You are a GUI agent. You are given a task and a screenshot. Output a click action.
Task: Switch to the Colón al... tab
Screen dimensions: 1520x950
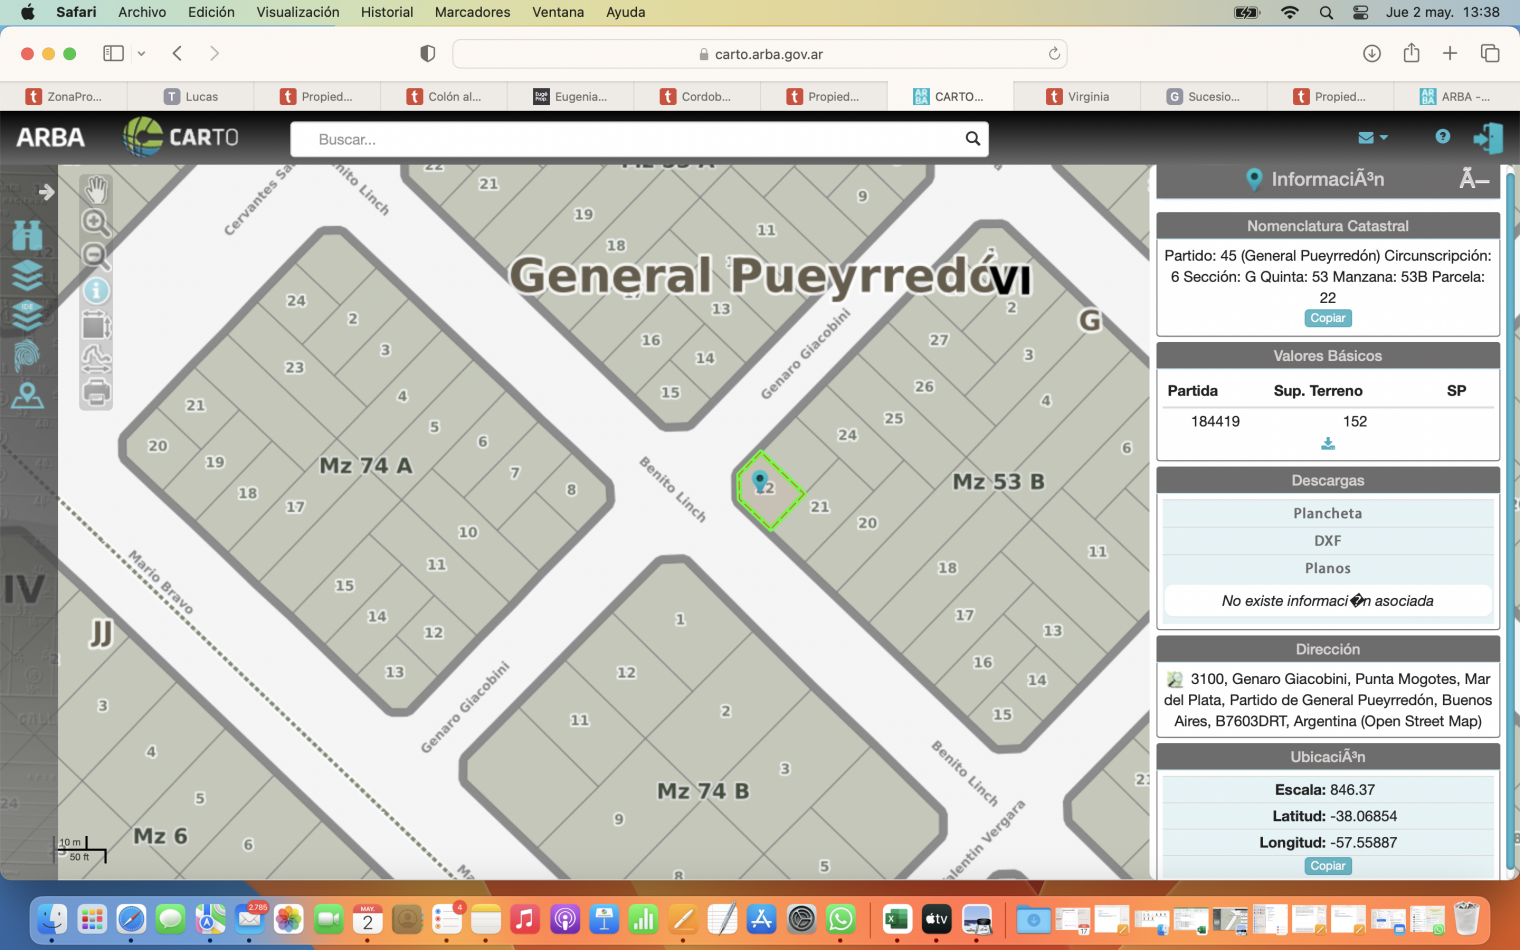tap(444, 96)
